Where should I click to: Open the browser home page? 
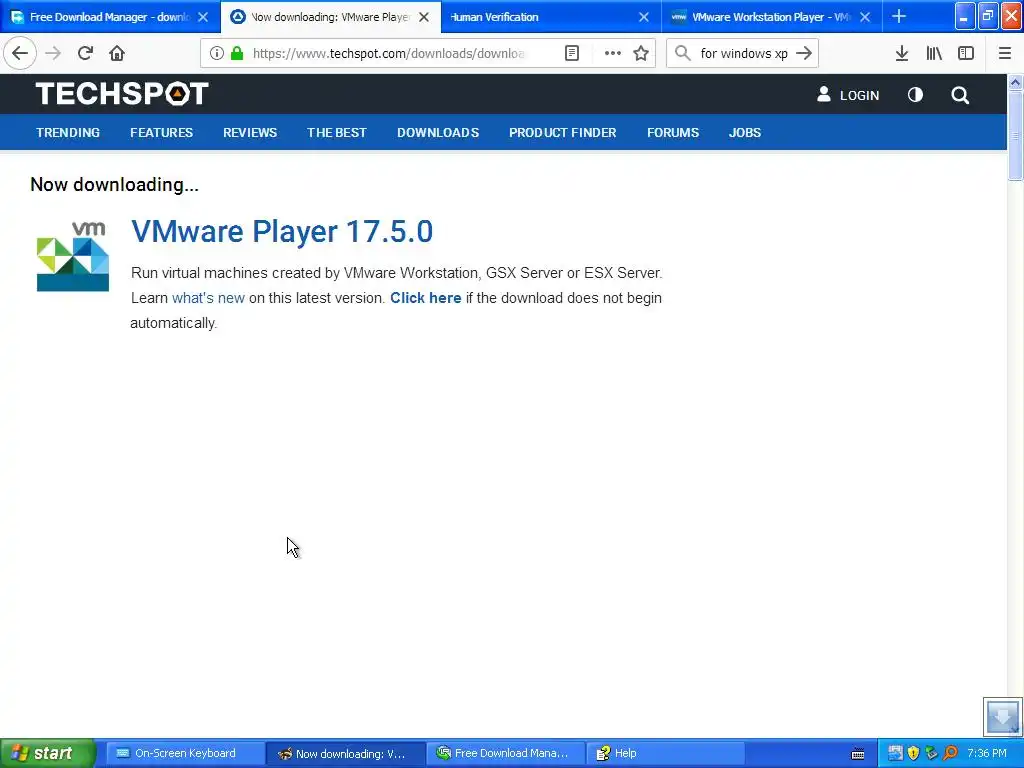(117, 53)
